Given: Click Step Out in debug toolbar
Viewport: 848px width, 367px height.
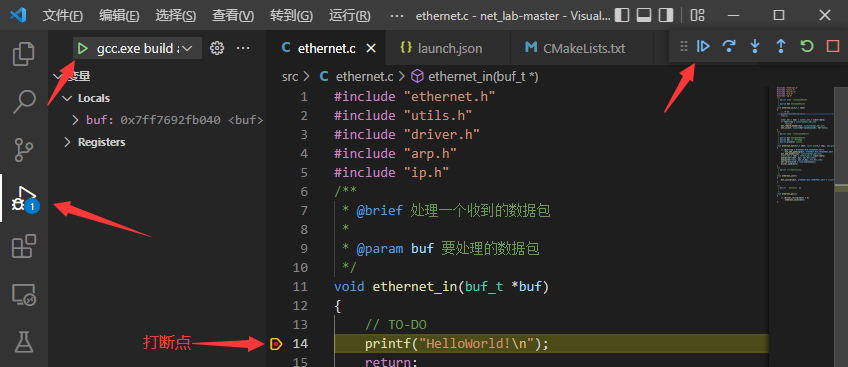Looking at the screenshot, I should (x=781, y=46).
